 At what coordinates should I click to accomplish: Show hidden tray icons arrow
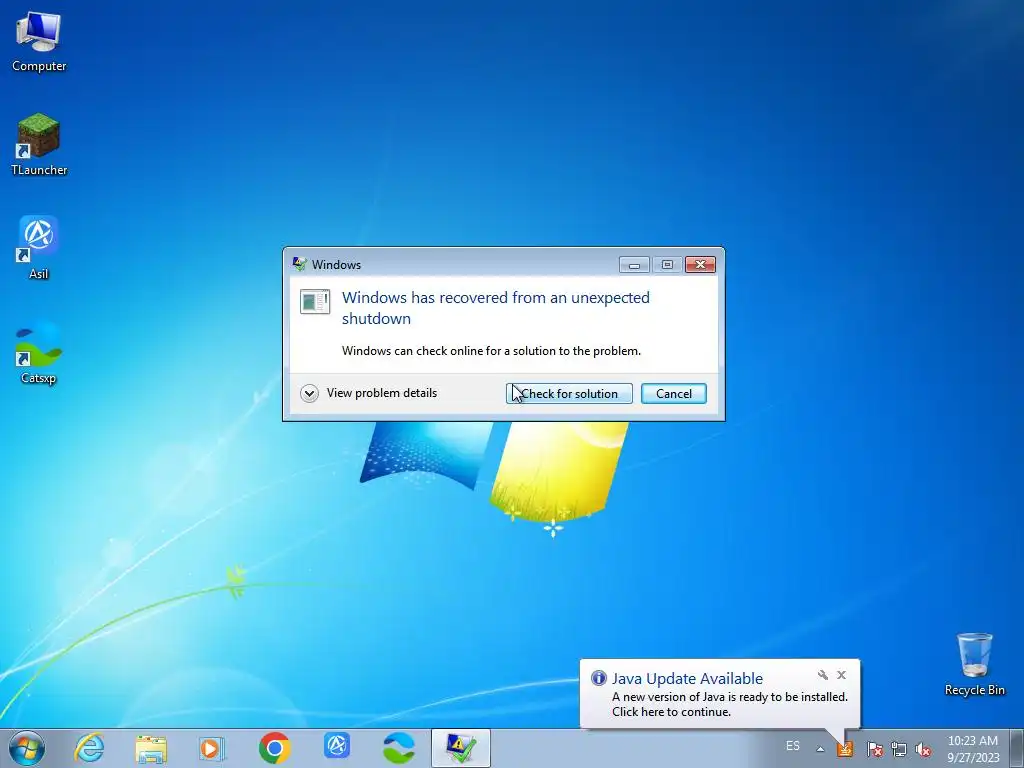[x=820, y=749]
